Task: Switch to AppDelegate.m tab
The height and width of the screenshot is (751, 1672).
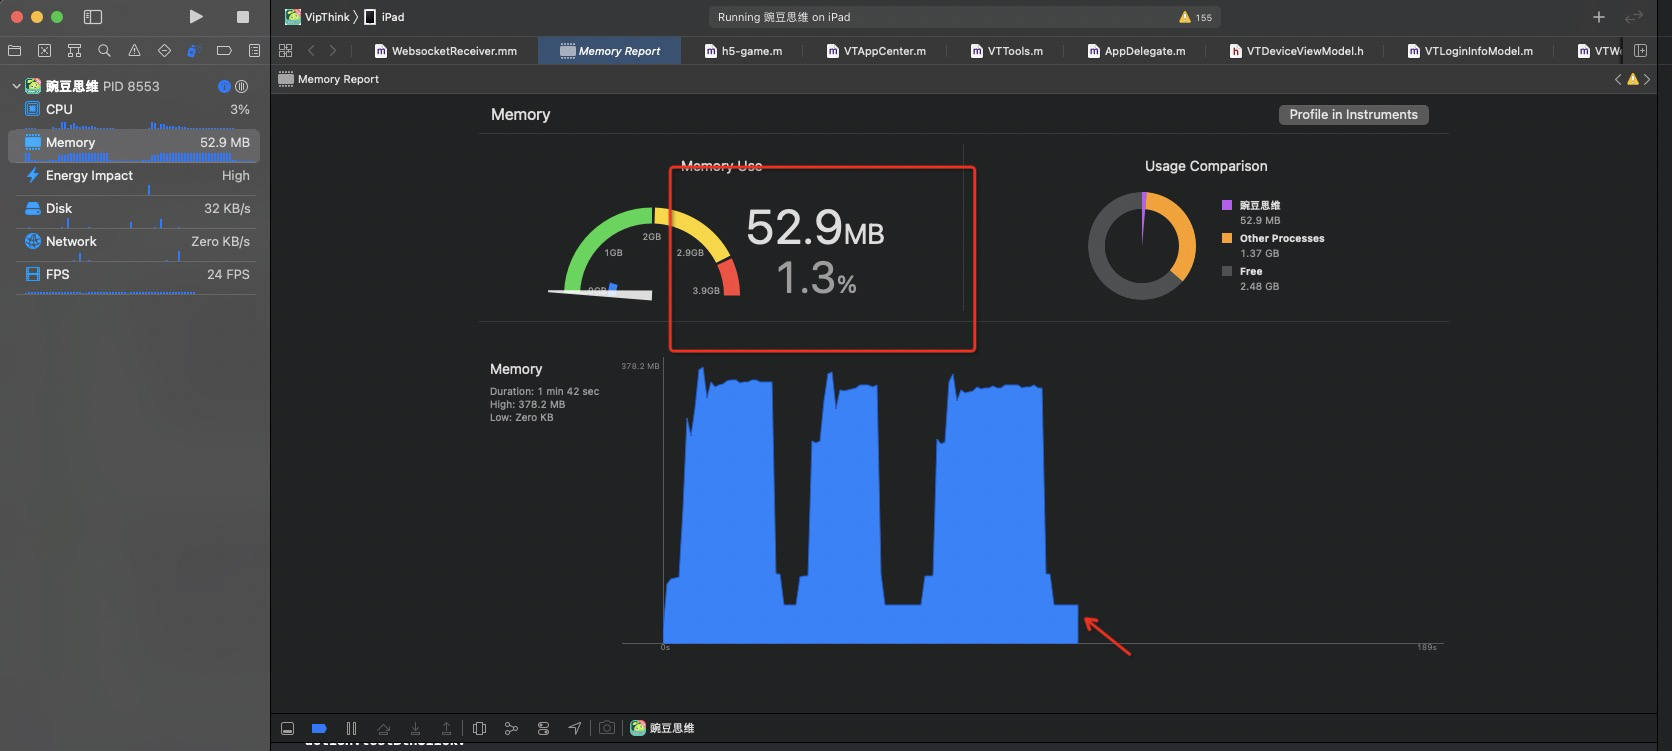Action: [1136, 51]
